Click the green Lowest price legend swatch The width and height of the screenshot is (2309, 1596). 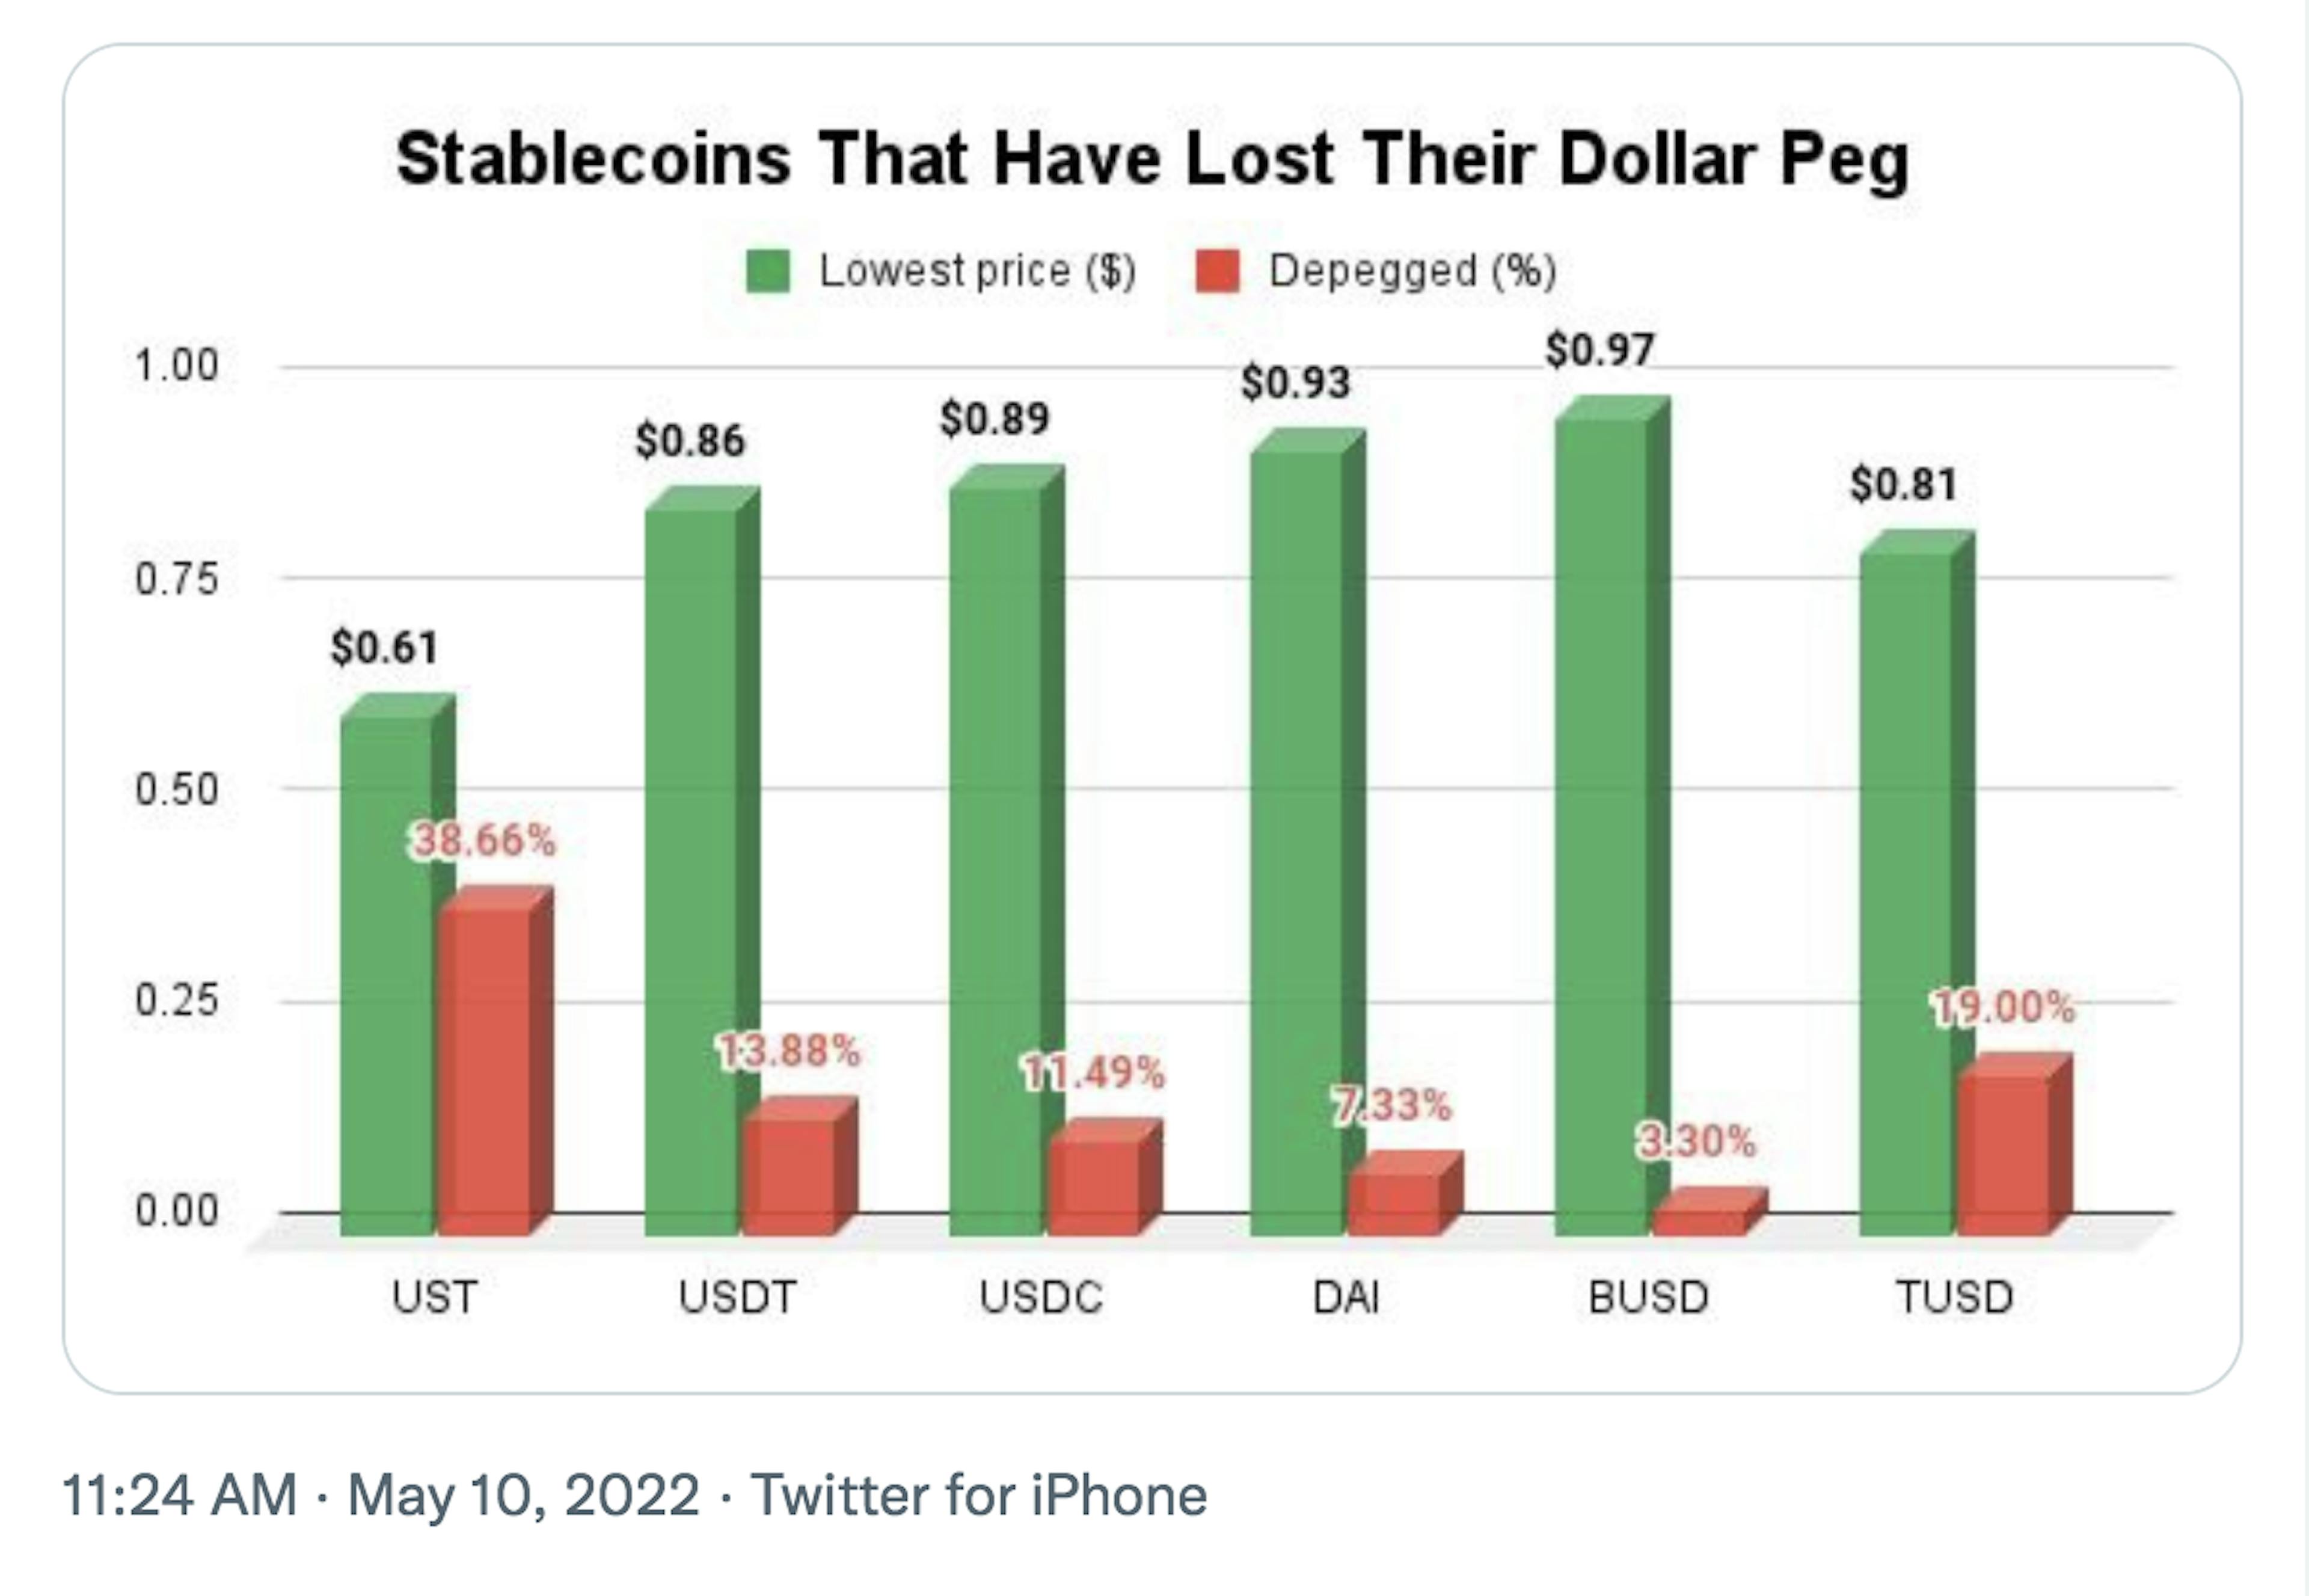point(768,271)
